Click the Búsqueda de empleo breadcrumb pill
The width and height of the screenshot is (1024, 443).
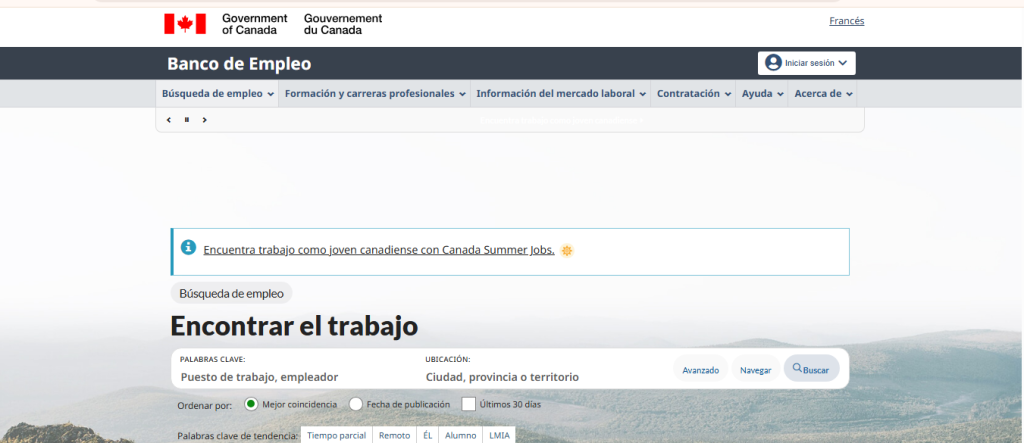click(231, 293)
